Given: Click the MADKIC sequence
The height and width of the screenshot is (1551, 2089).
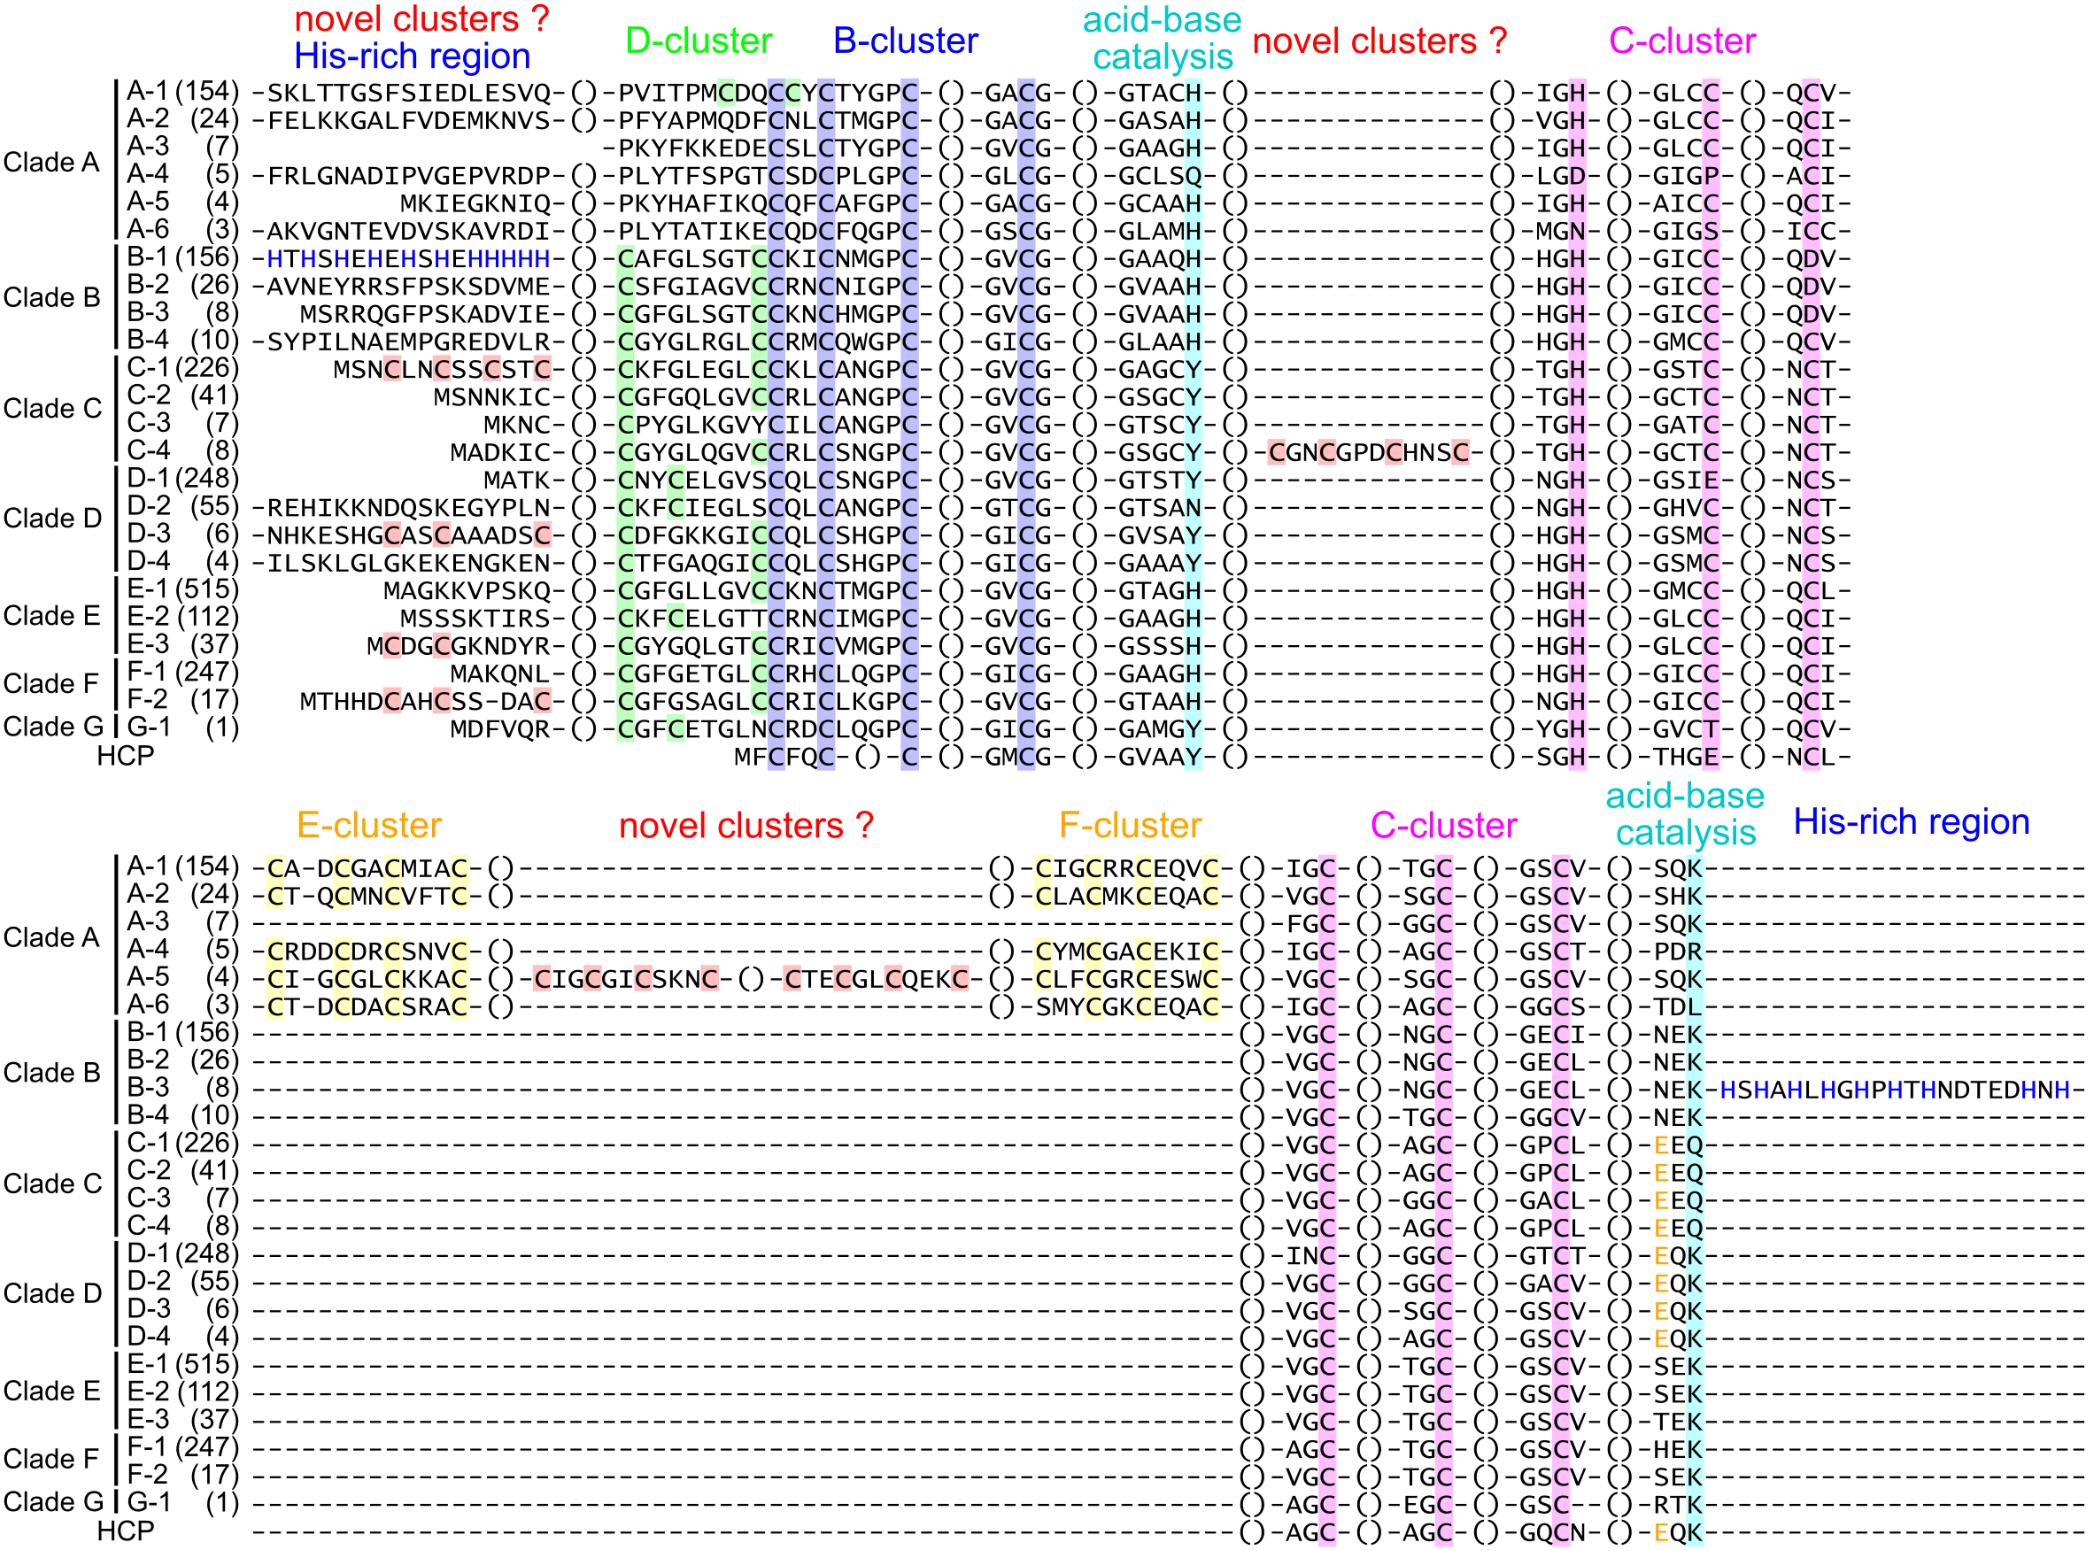Looking at the screenshot, I should (501, 453).
